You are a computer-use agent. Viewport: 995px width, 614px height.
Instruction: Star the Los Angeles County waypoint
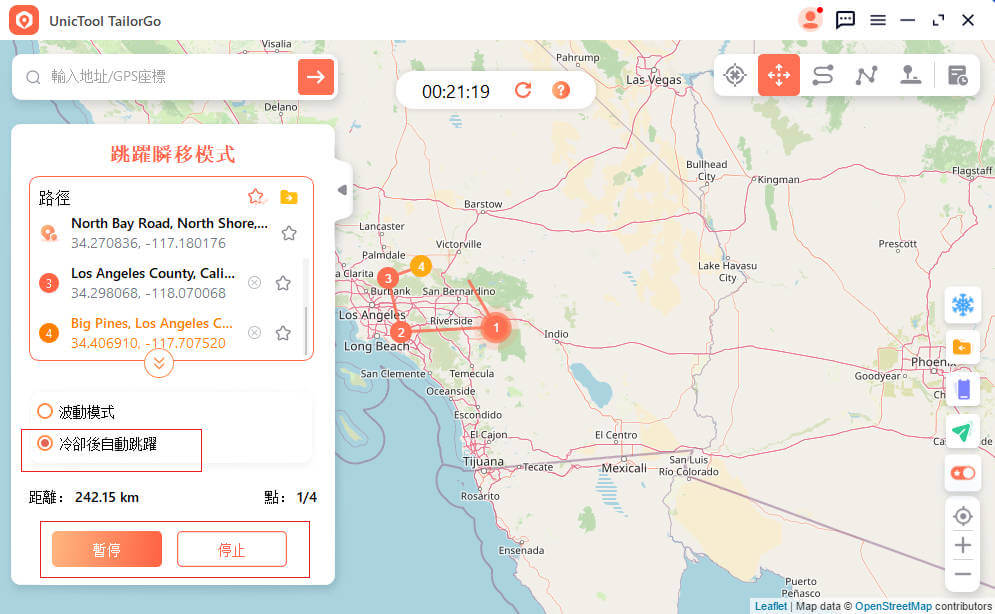click(283, 283)
